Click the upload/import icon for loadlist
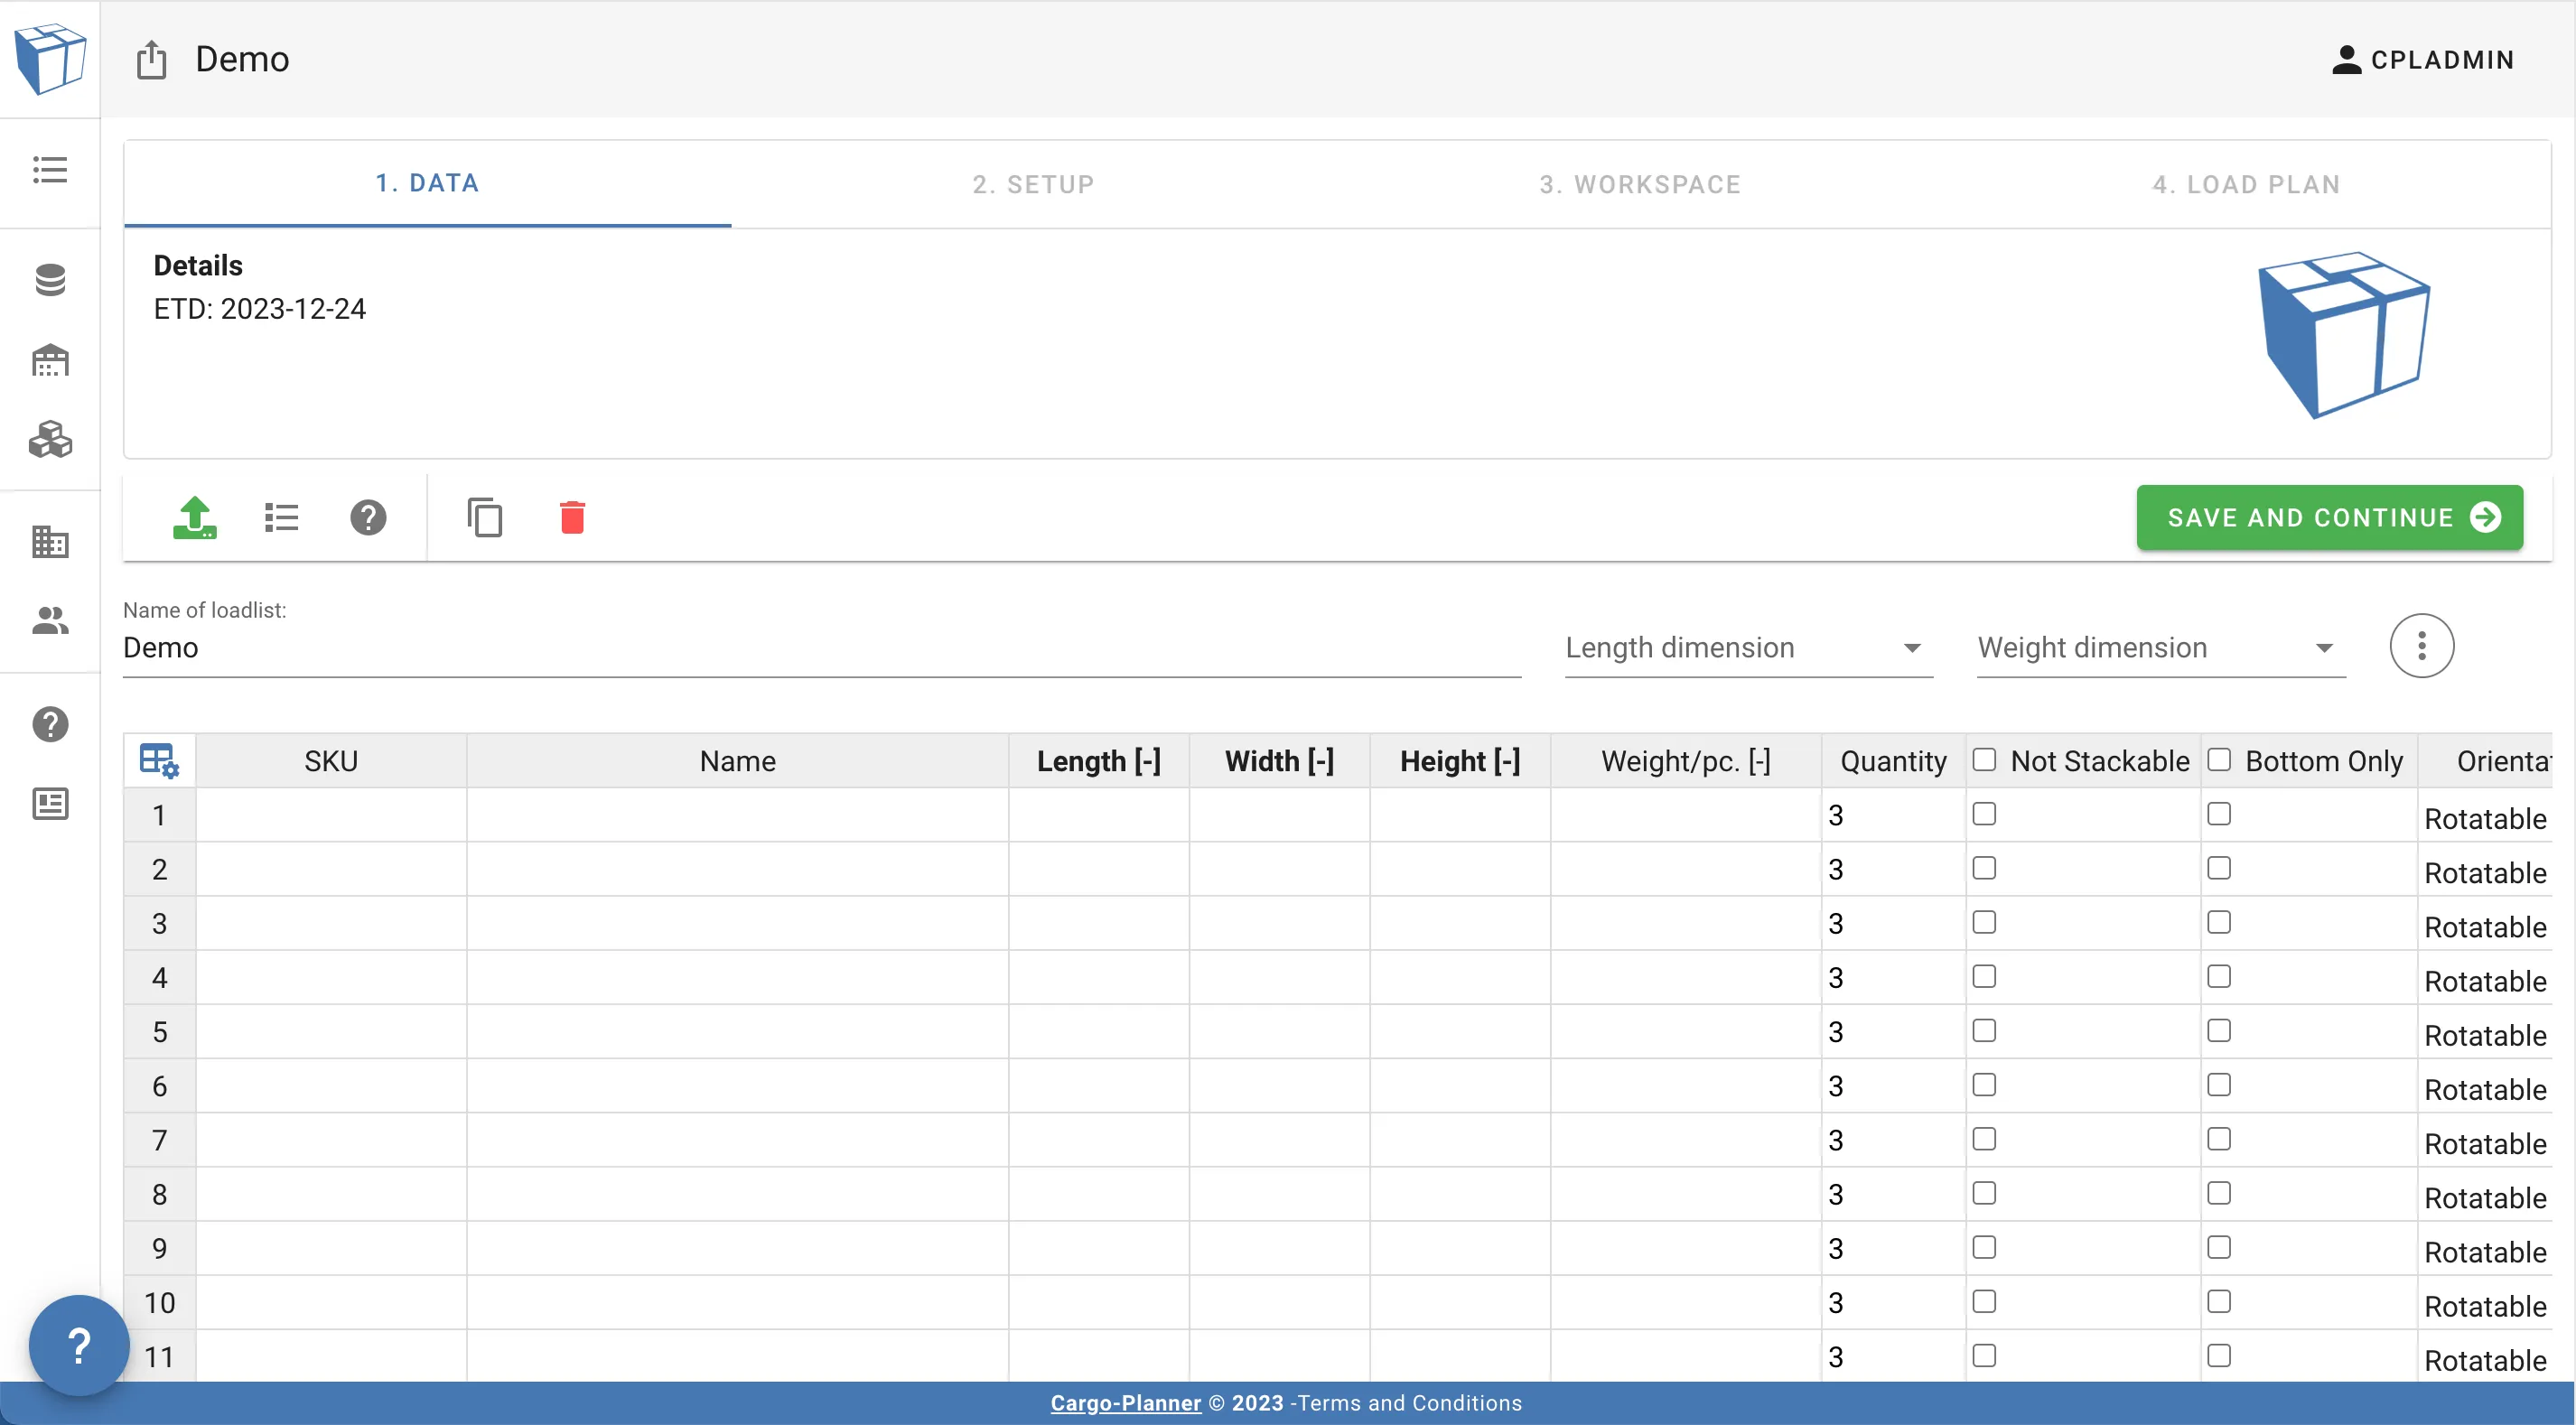This screenshot has width=2576, height=1425. pyautogui.click(x=193, y=516)
